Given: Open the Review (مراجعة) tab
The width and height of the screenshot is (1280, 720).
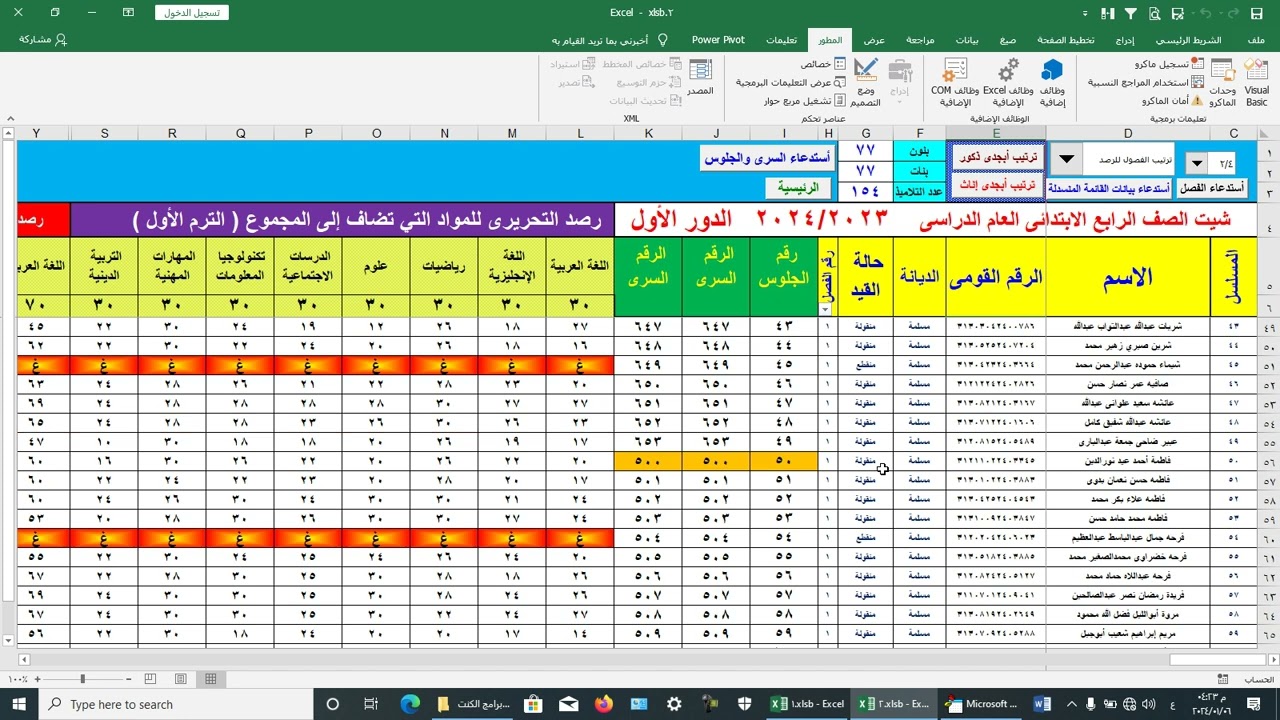Looking at the screenshot, I should pyautogui.click(x=920, y=40).
